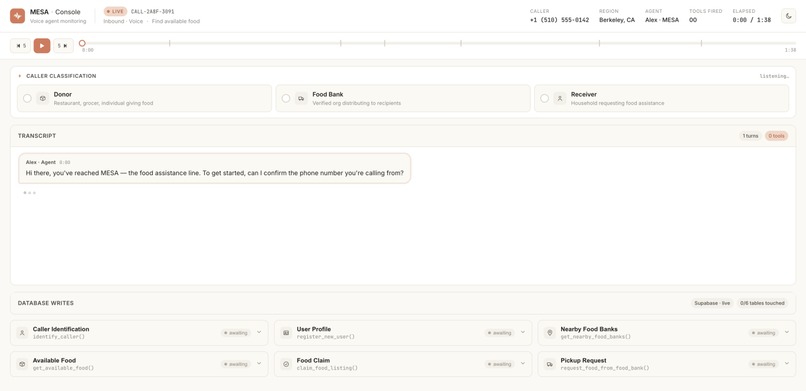Toggle dark mode with the moon icon
The image size is (806, 391).
789,16
